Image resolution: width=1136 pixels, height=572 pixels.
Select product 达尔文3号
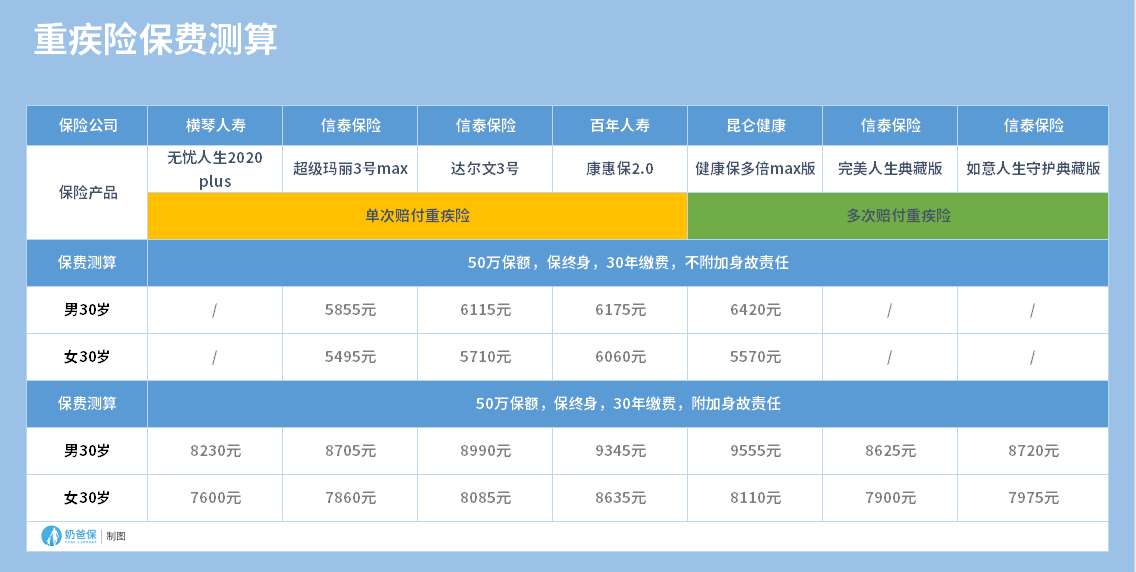coord(485,169)
